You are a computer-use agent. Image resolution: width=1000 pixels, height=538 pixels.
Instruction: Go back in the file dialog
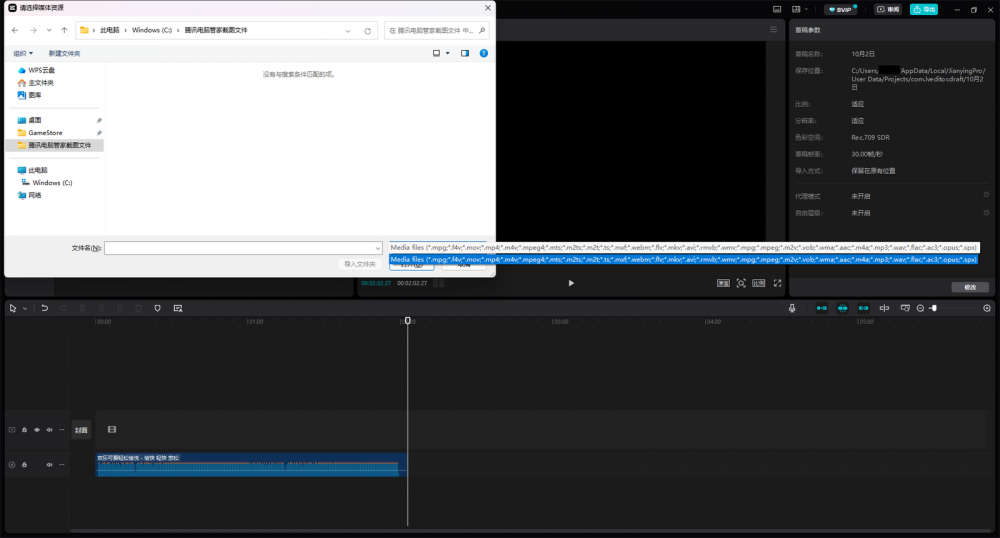(15, 30)
